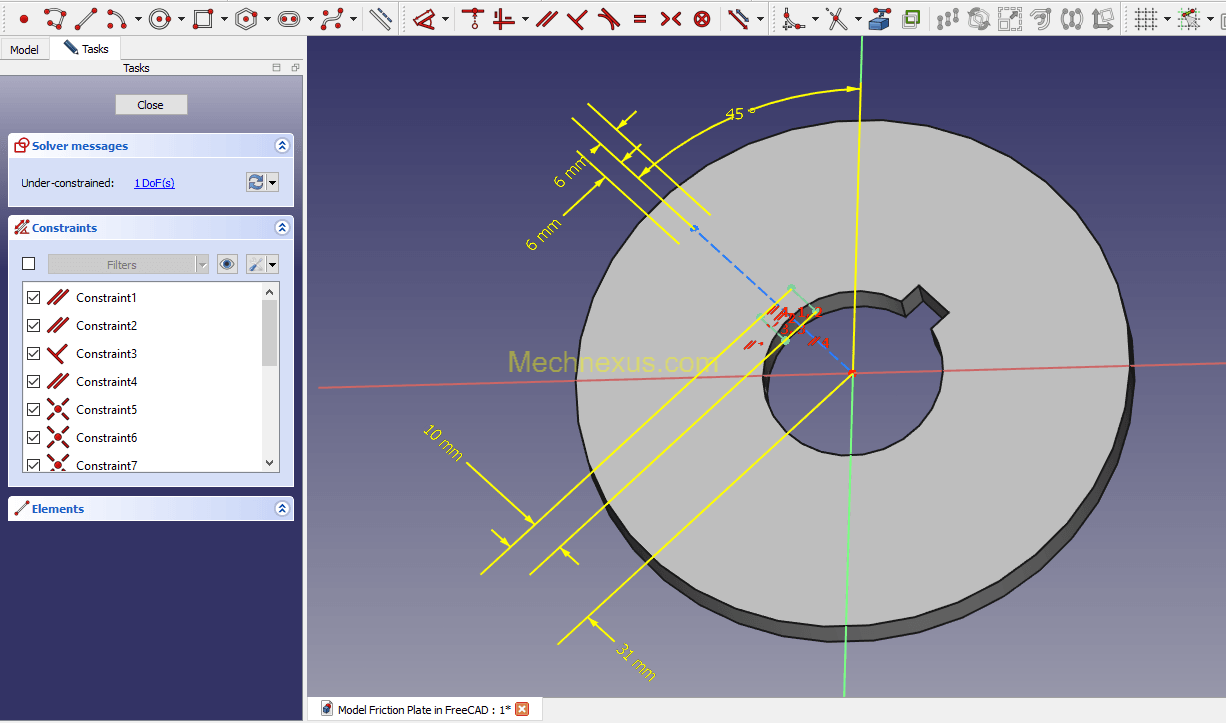The width and height of the screenshot is (1226, 723).
Task: Disable Constraint5 via its checkbox
Action: 33,410
